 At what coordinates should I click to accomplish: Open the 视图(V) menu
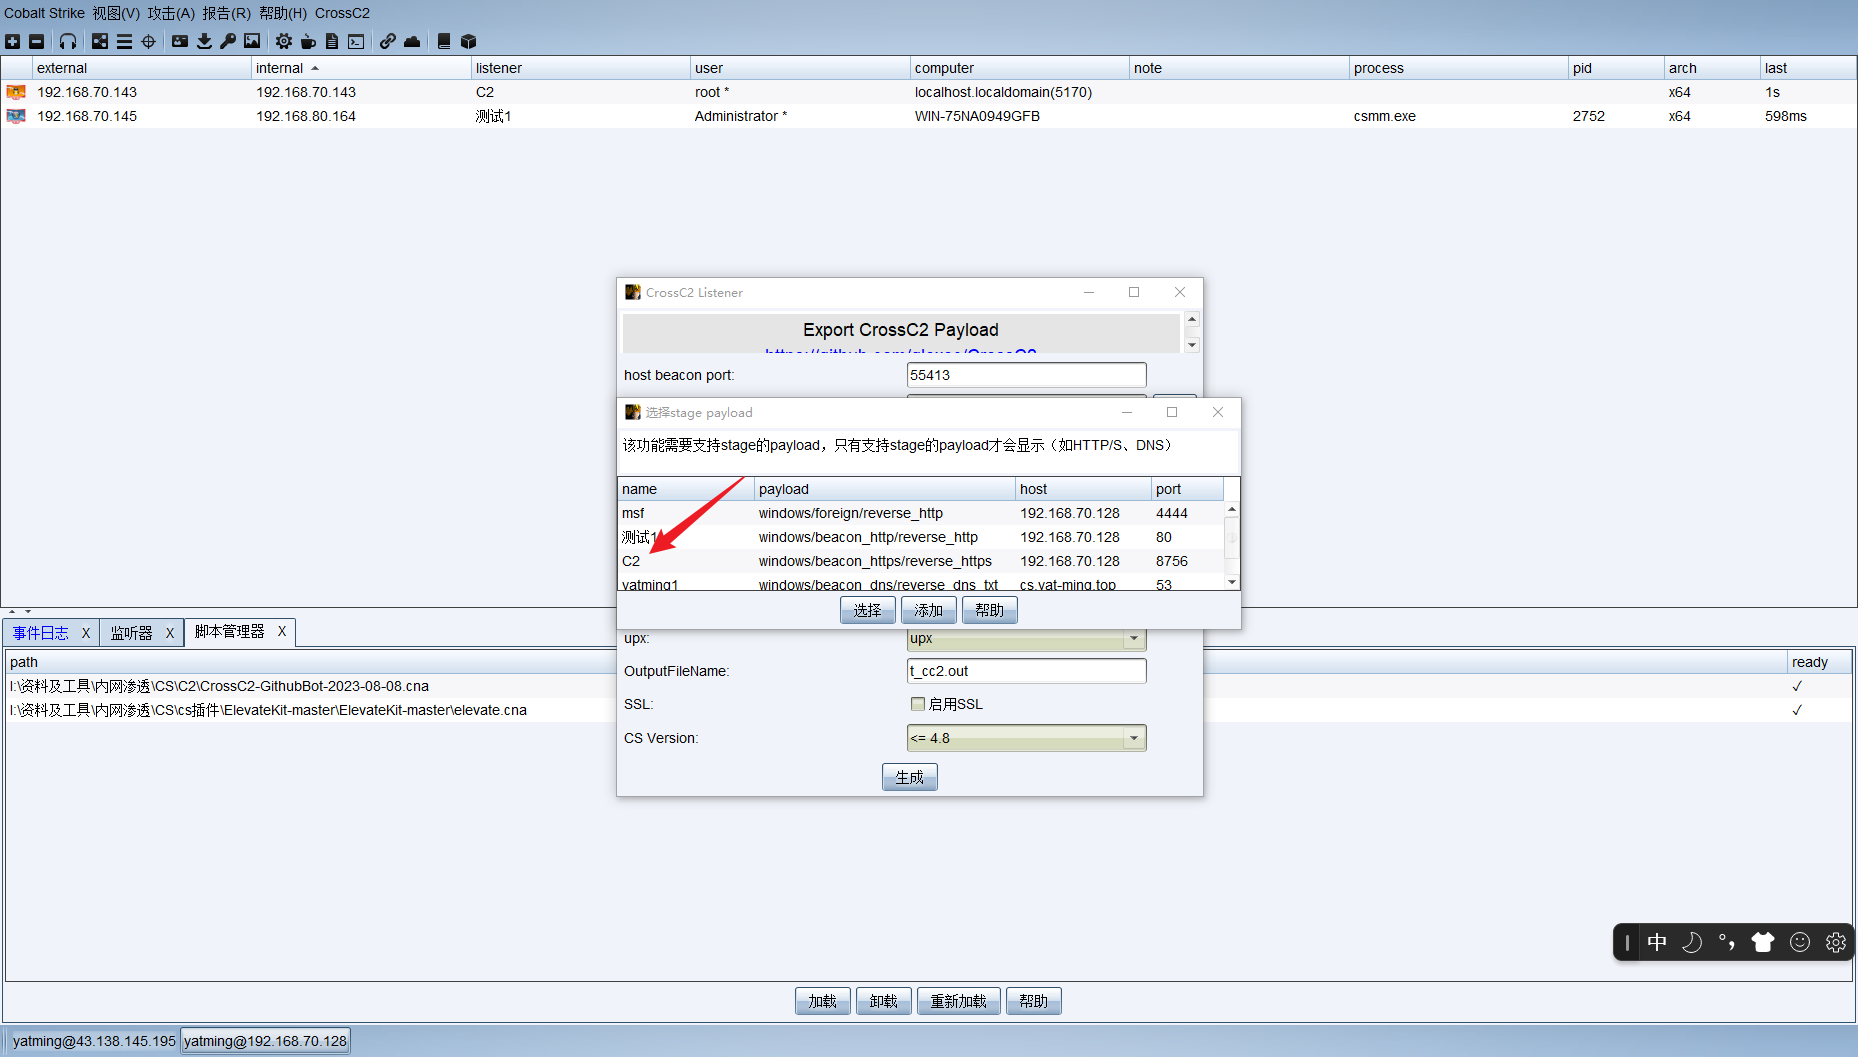[116, 13]
